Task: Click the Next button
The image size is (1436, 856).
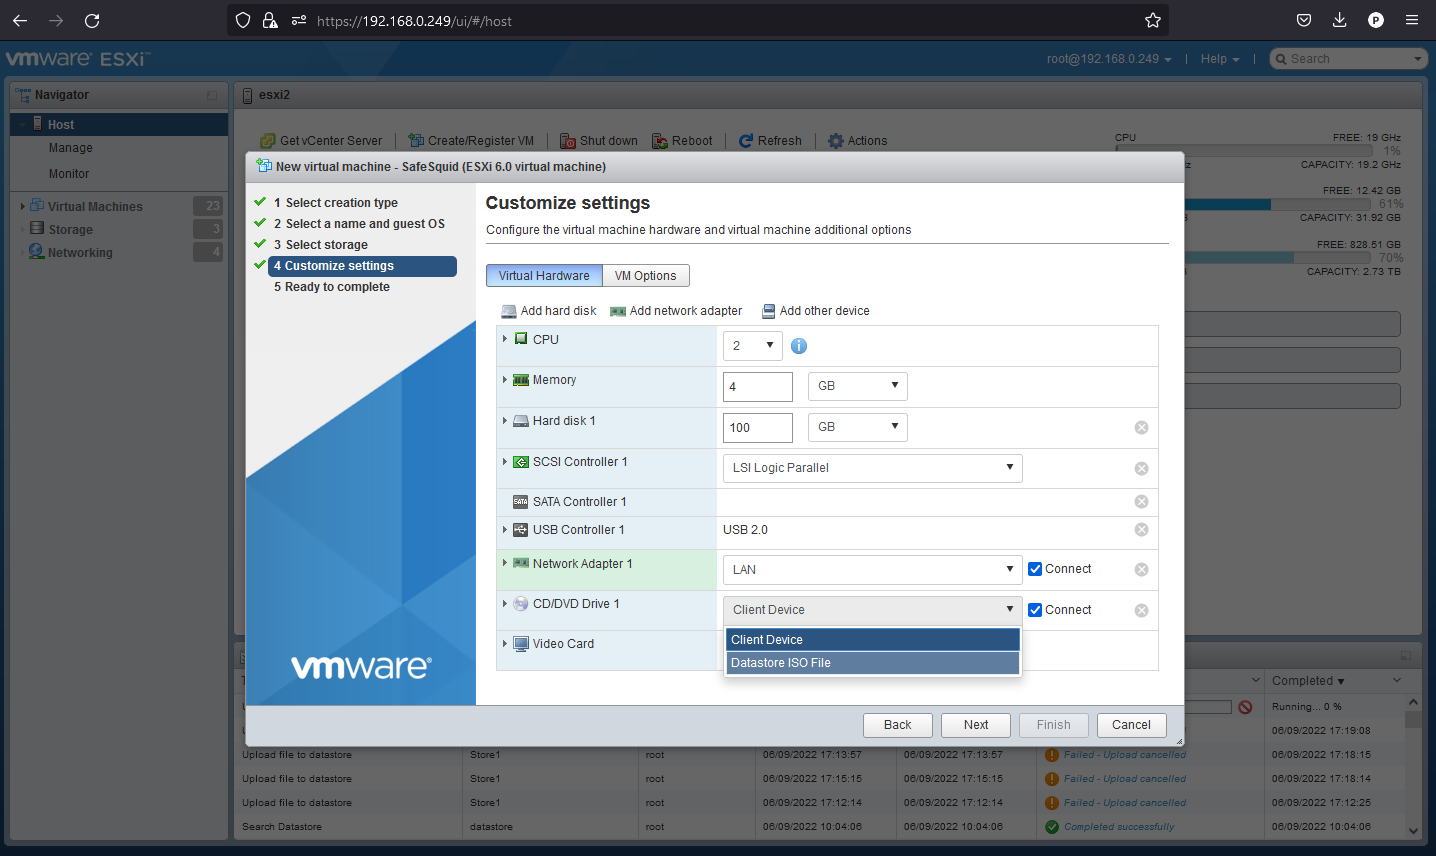Action: coord(976,725)
